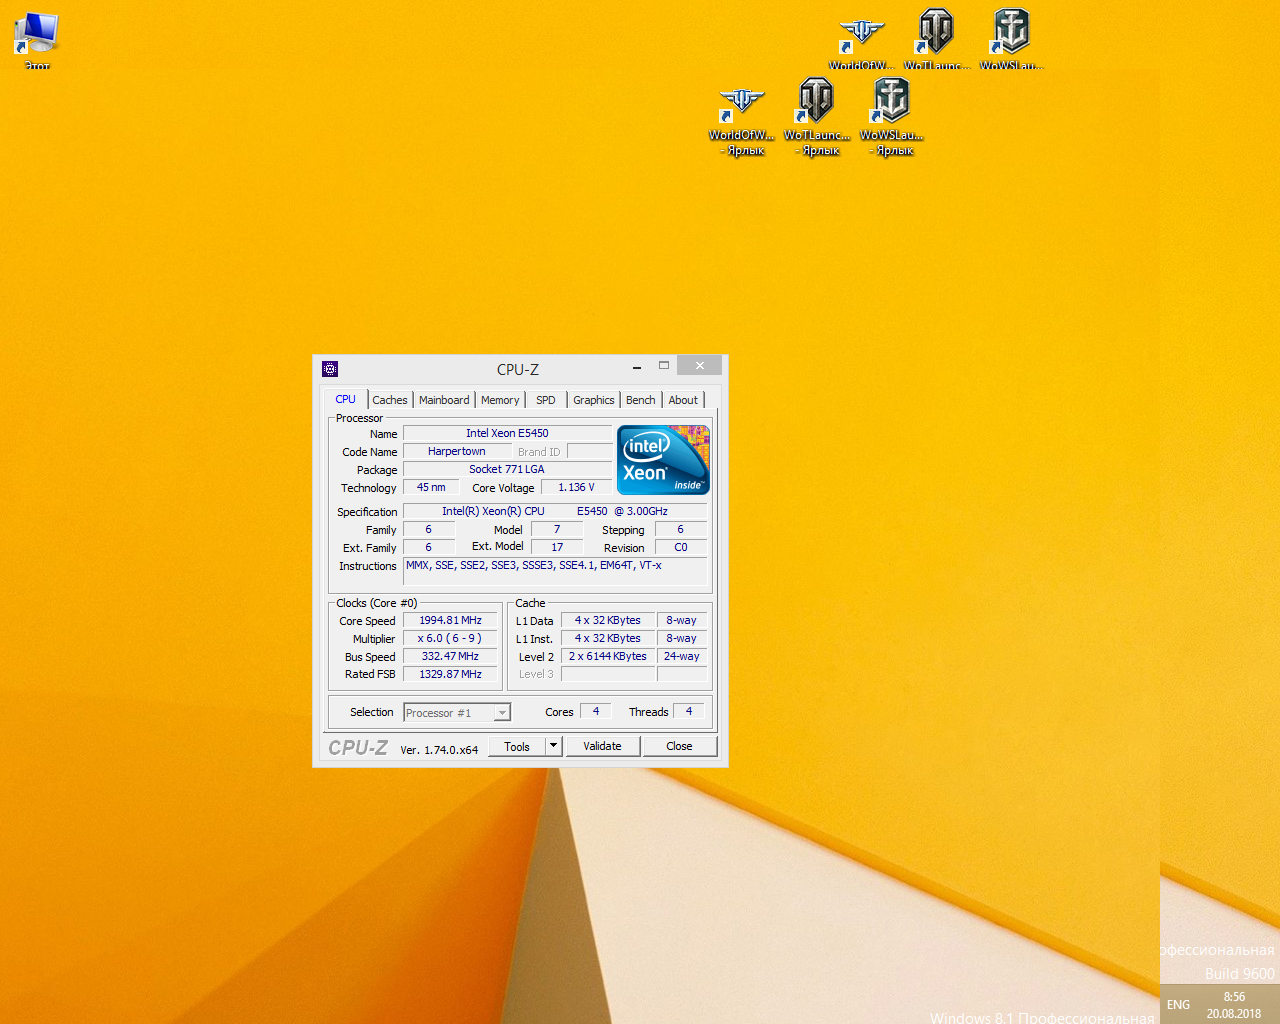Open the computer icon labeled 'Этот' on desktop
Image resolution: width=1280 pixels, height=1024 pixels.
click(x=37, y=40)
